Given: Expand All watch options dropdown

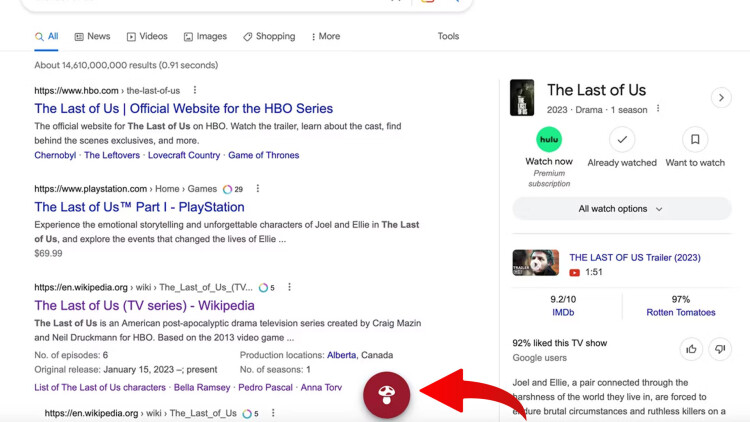Looking at the screenshot, I should click(622, 209).
